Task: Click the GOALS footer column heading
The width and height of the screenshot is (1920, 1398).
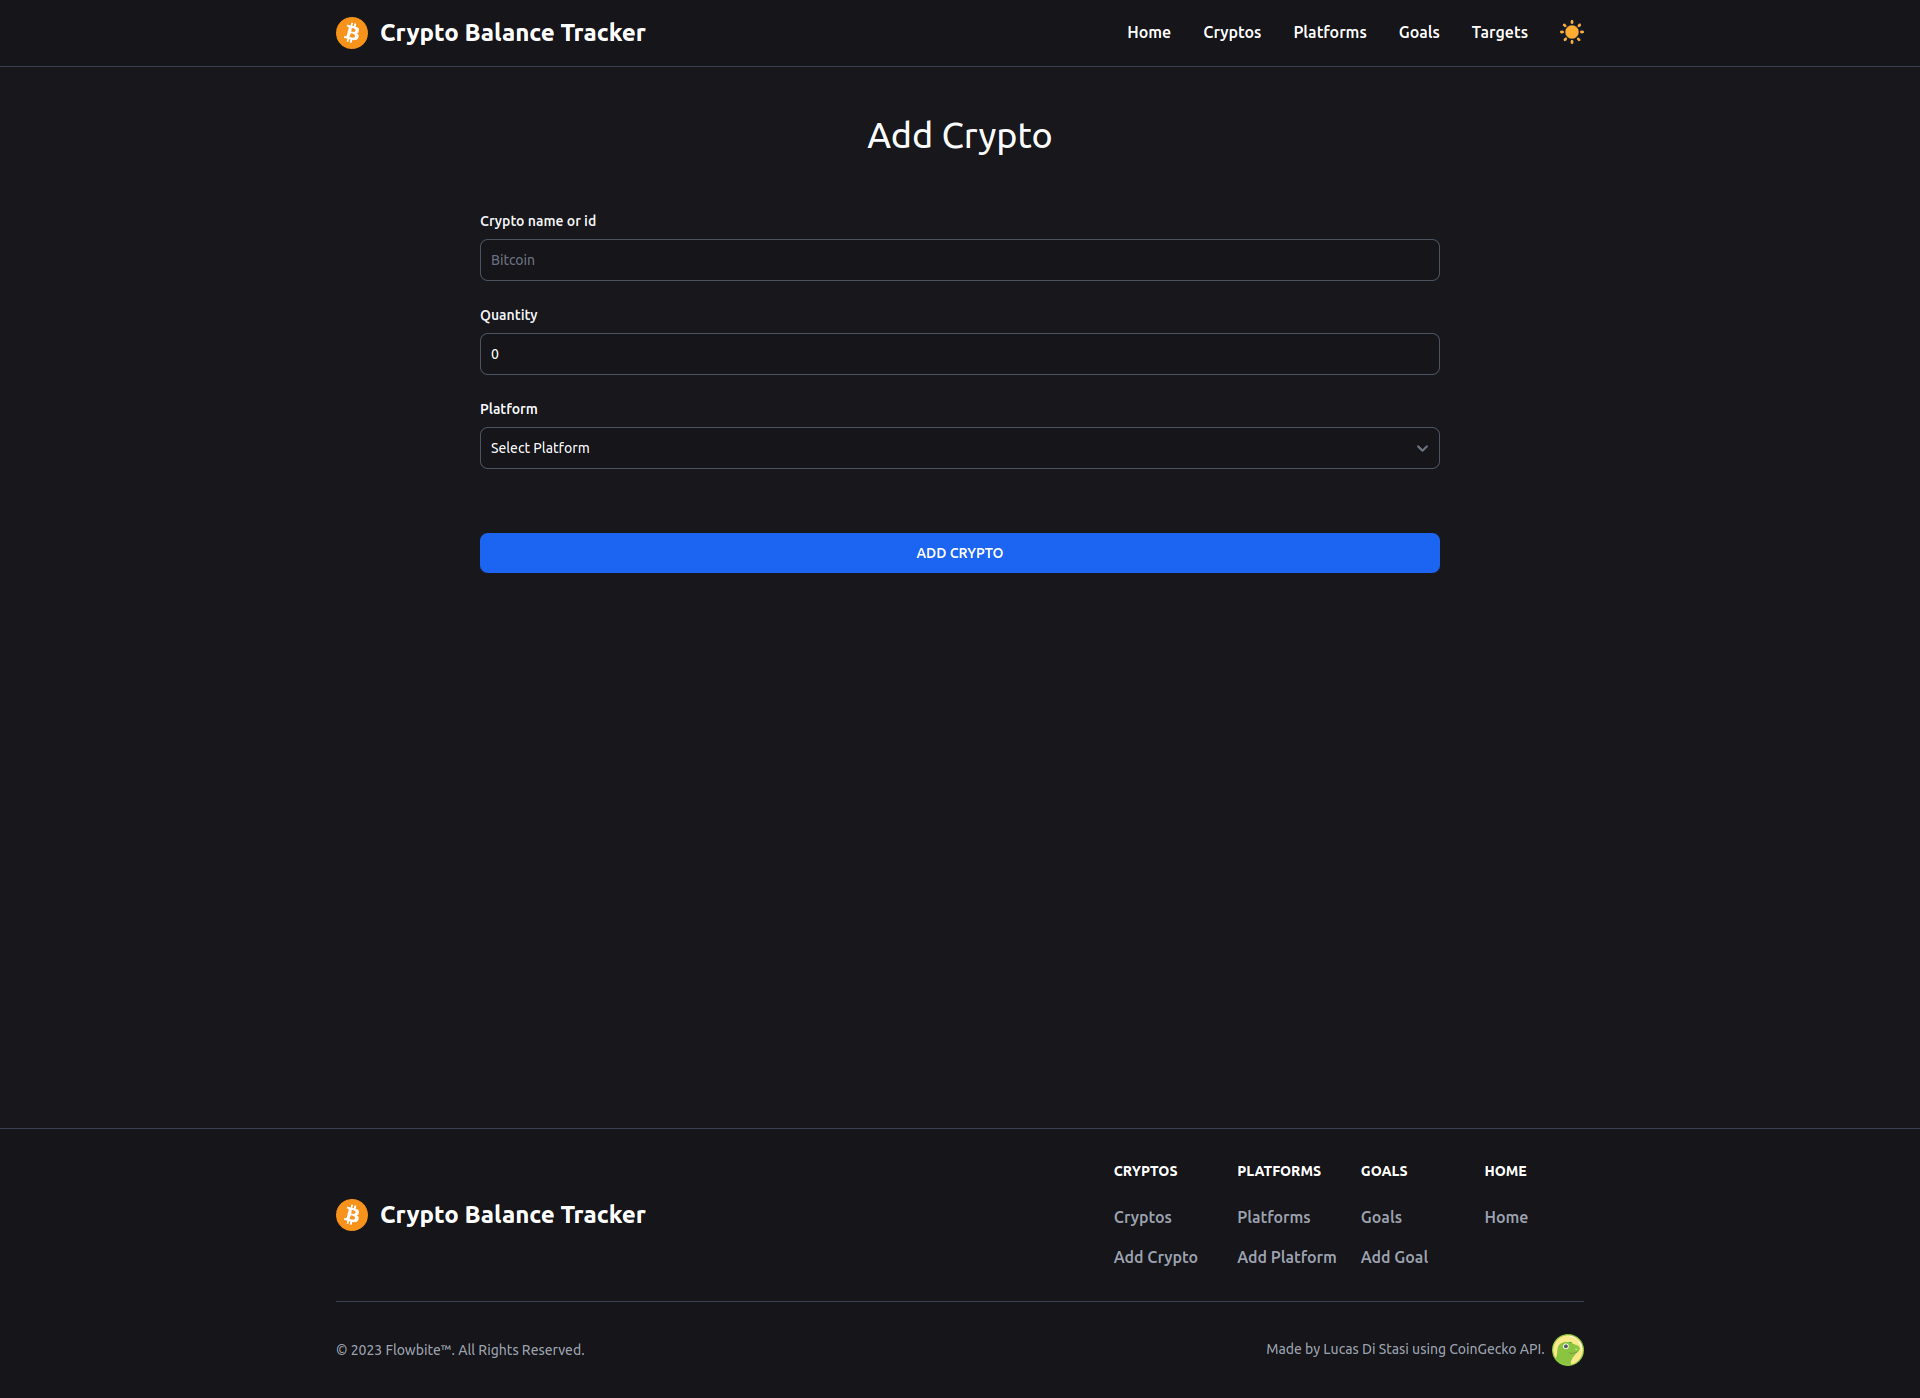Action: pos(1384,1171)
